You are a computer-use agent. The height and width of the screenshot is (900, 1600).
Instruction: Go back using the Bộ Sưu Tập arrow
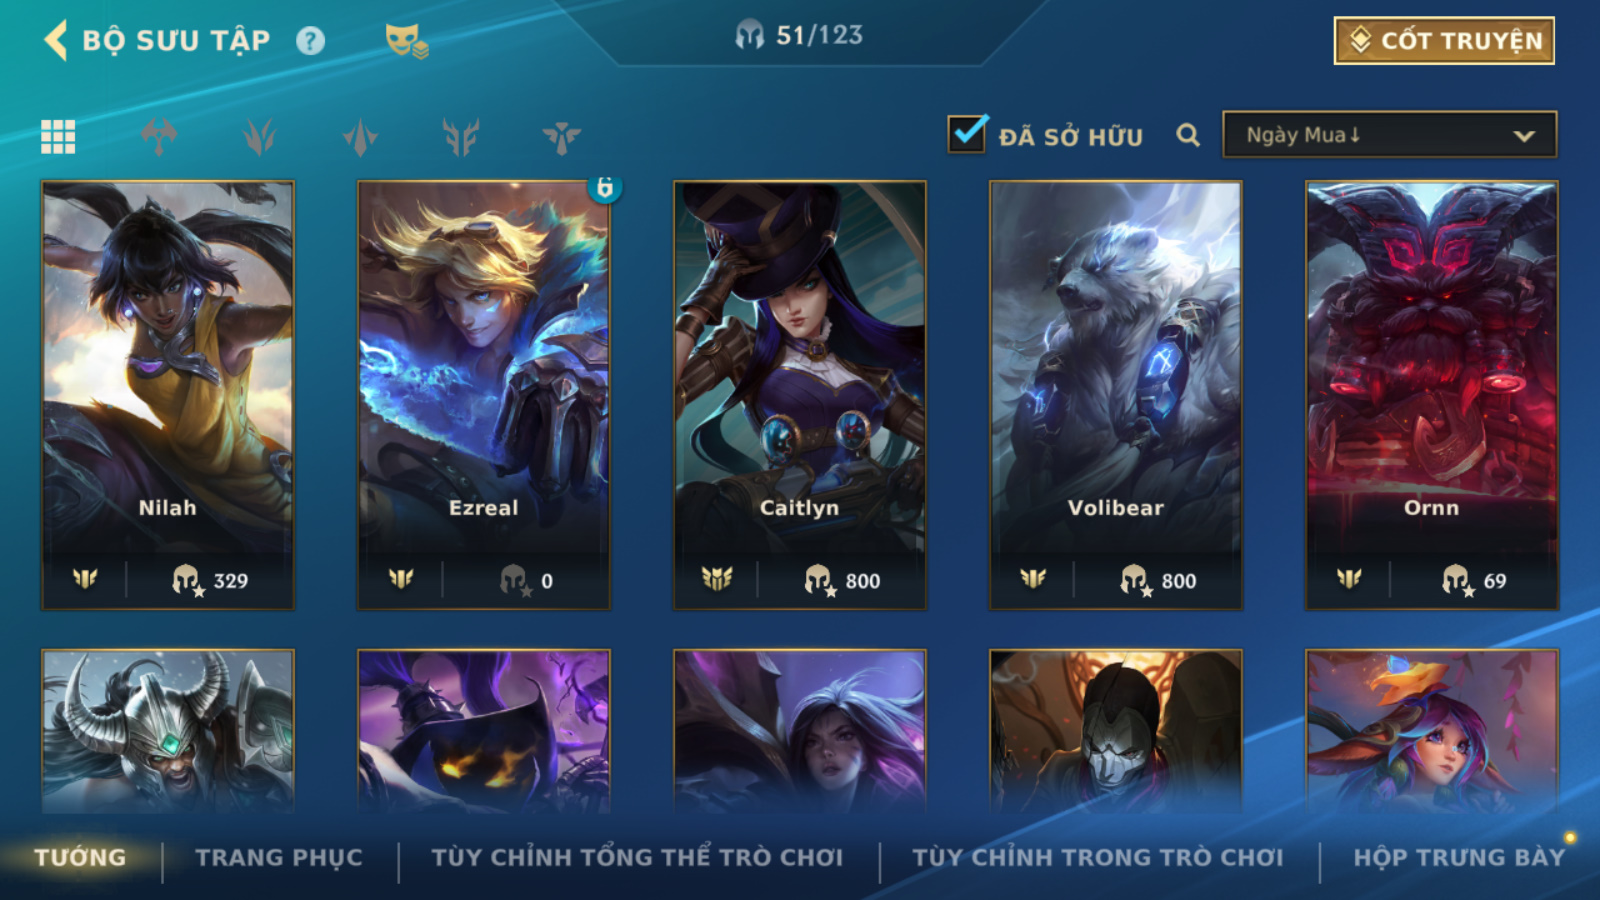[x=56, y=41]
